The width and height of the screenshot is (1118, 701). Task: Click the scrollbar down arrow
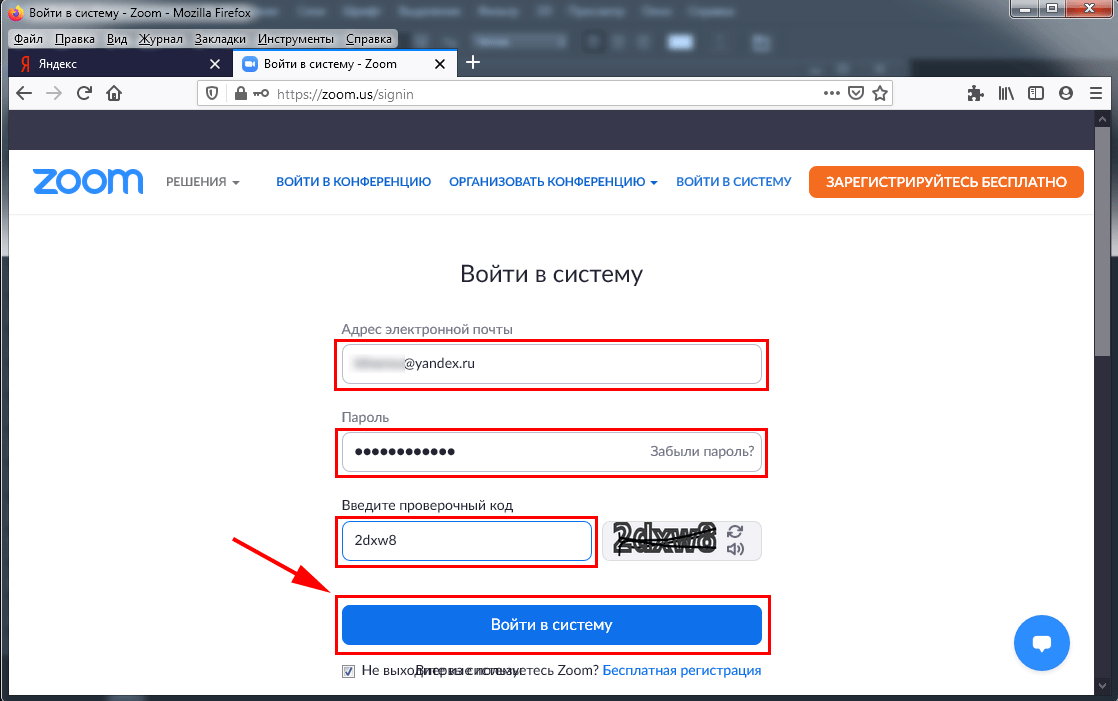click(x=1102, y=687)
